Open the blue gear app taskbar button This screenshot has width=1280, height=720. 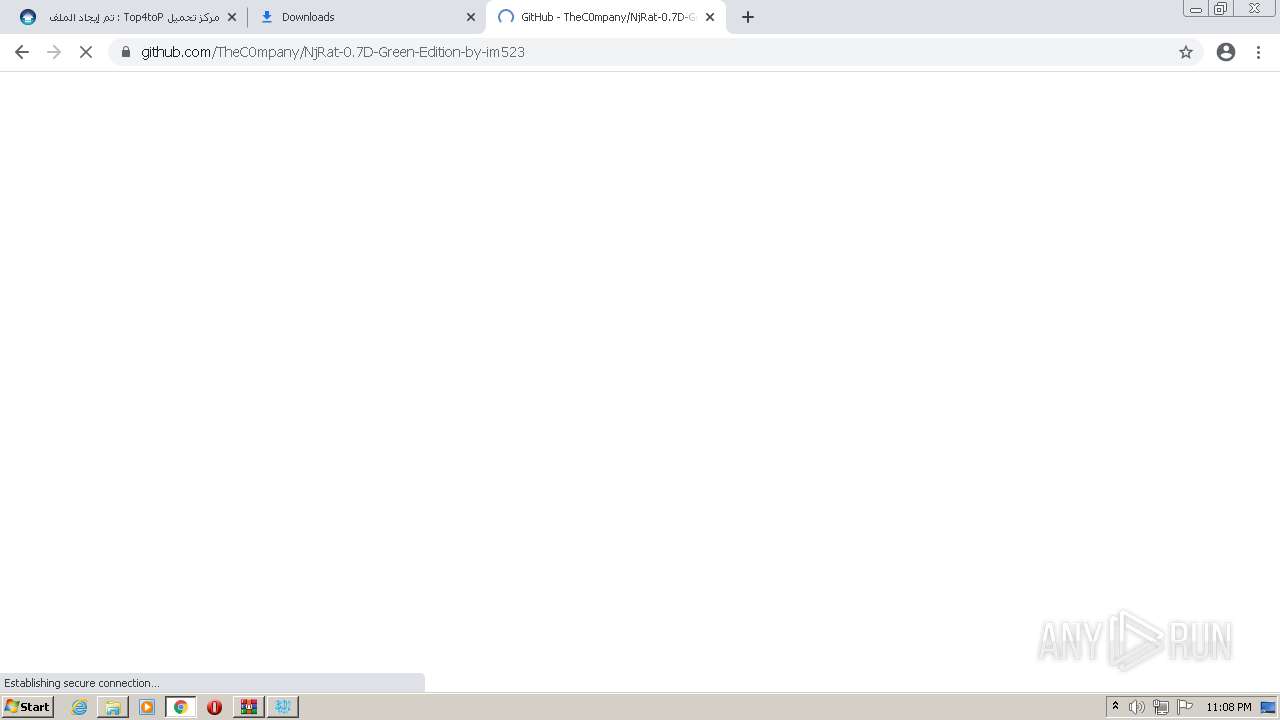pos(283,707)
